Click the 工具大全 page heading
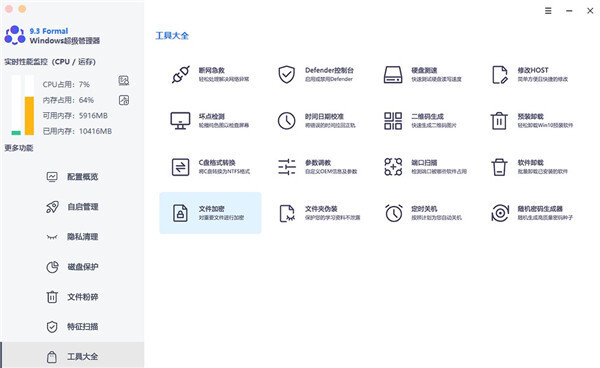Image resolution: width=600 pixels, height=368 pixels. tap(172, 36)
